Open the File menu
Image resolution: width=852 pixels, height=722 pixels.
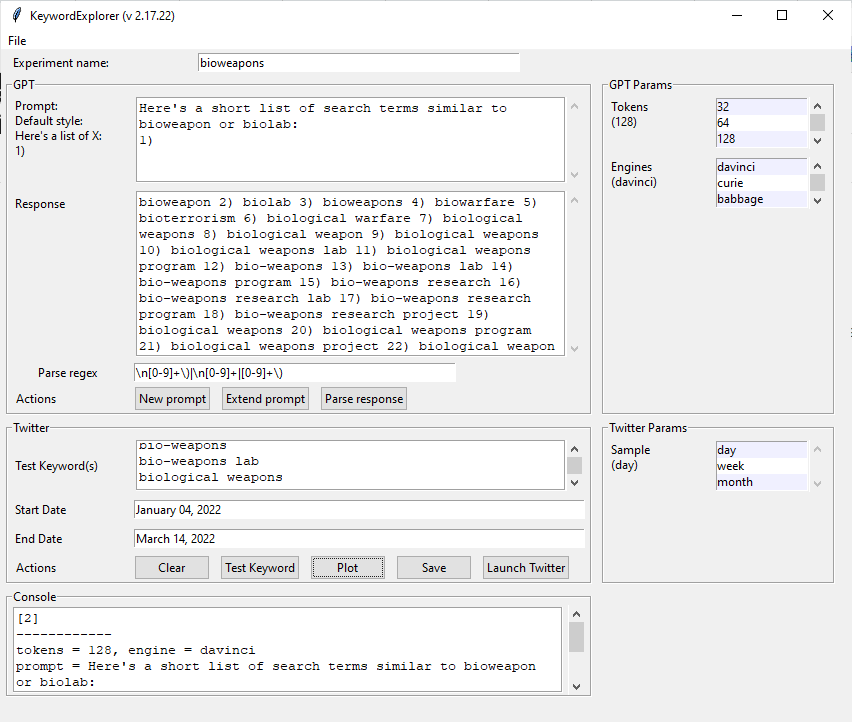17,41
